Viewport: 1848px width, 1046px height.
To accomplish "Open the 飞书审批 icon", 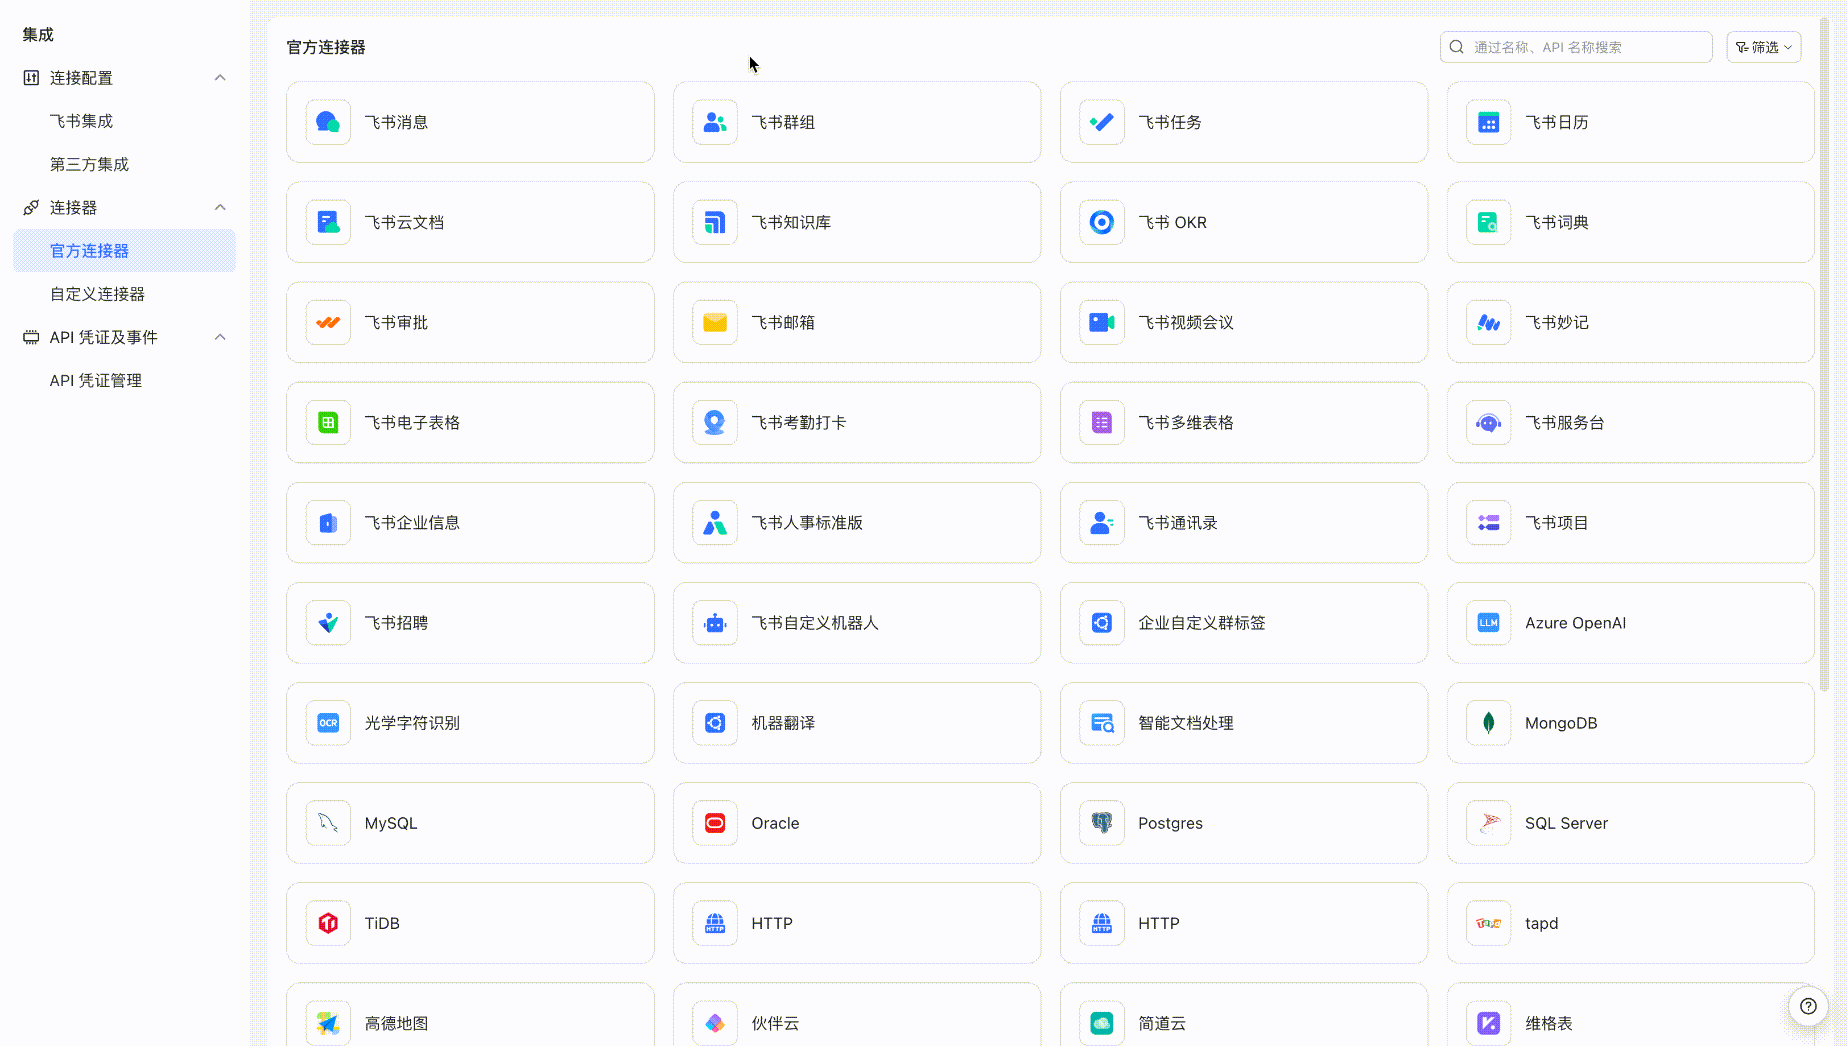I will [x=328, y=322].
